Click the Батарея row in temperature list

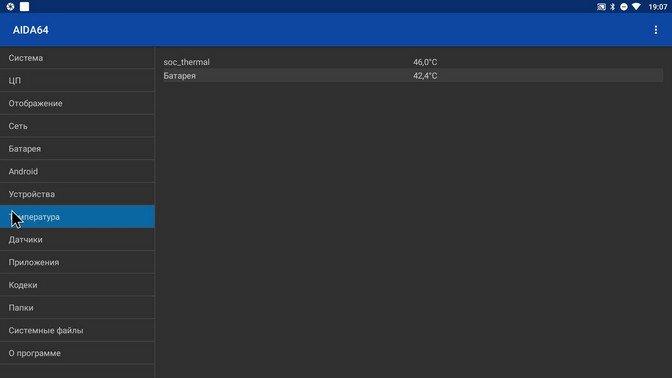413,76
